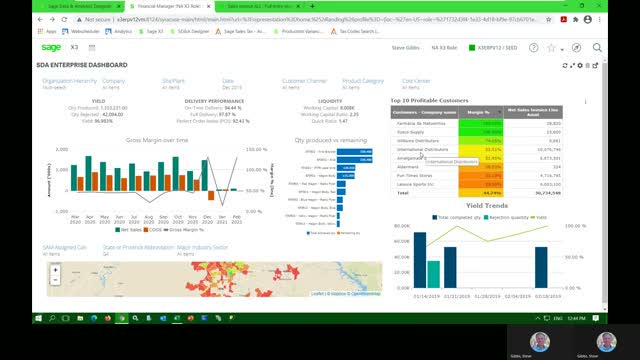Expand the dashboard to full screen
The image size is (640, 360).
pyautogui.click(x=572, y=65)
